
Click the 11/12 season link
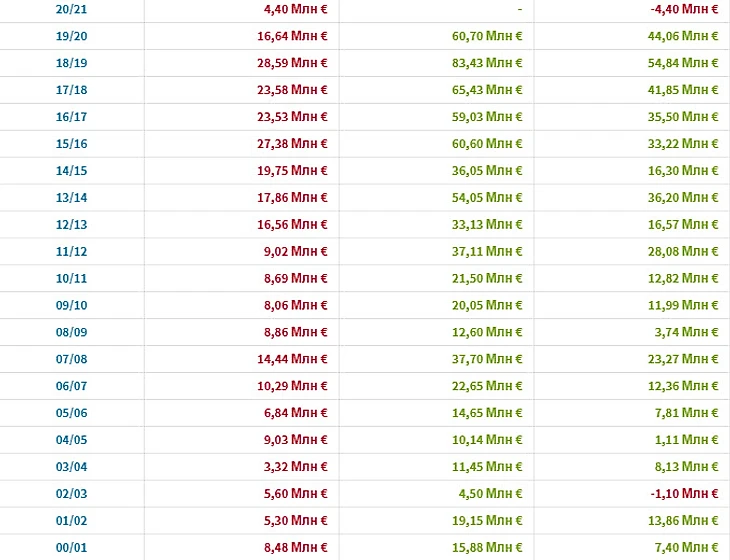click(70, 252)
